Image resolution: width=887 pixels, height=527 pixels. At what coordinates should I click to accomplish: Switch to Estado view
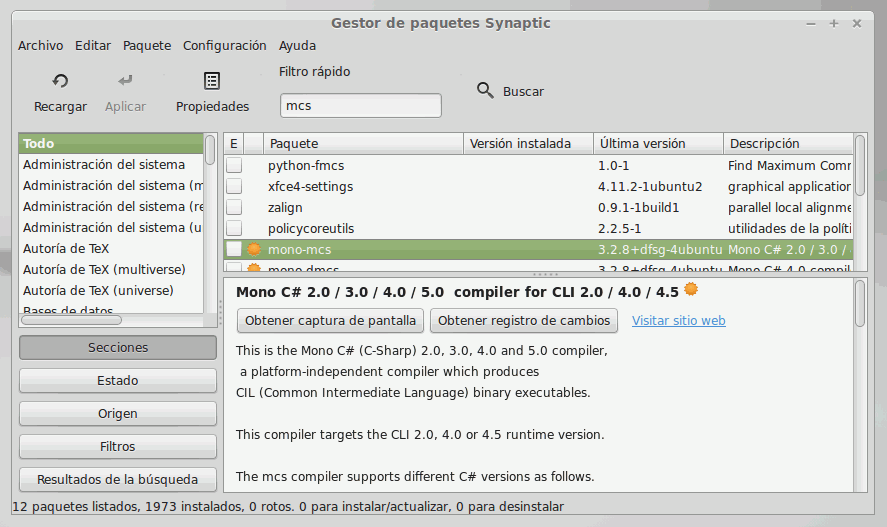tap(118, 381)
